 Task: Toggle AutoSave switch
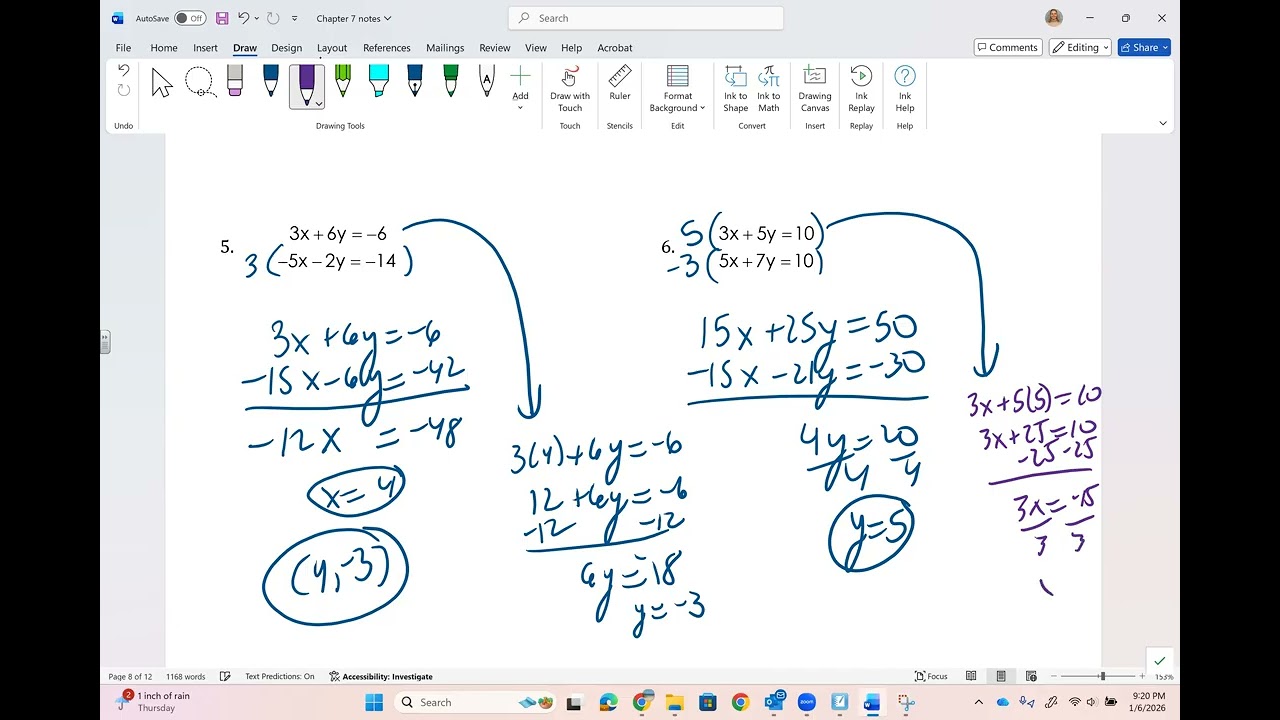click(189, 18)
